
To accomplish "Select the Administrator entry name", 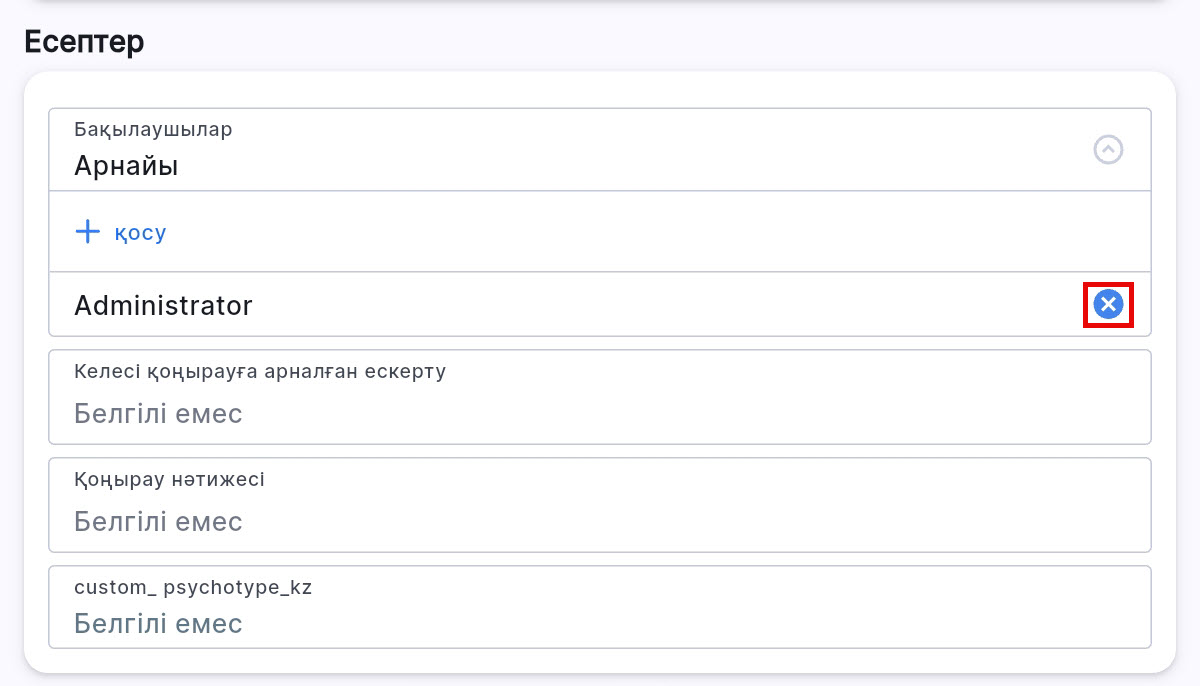I will tap(163, 305).
